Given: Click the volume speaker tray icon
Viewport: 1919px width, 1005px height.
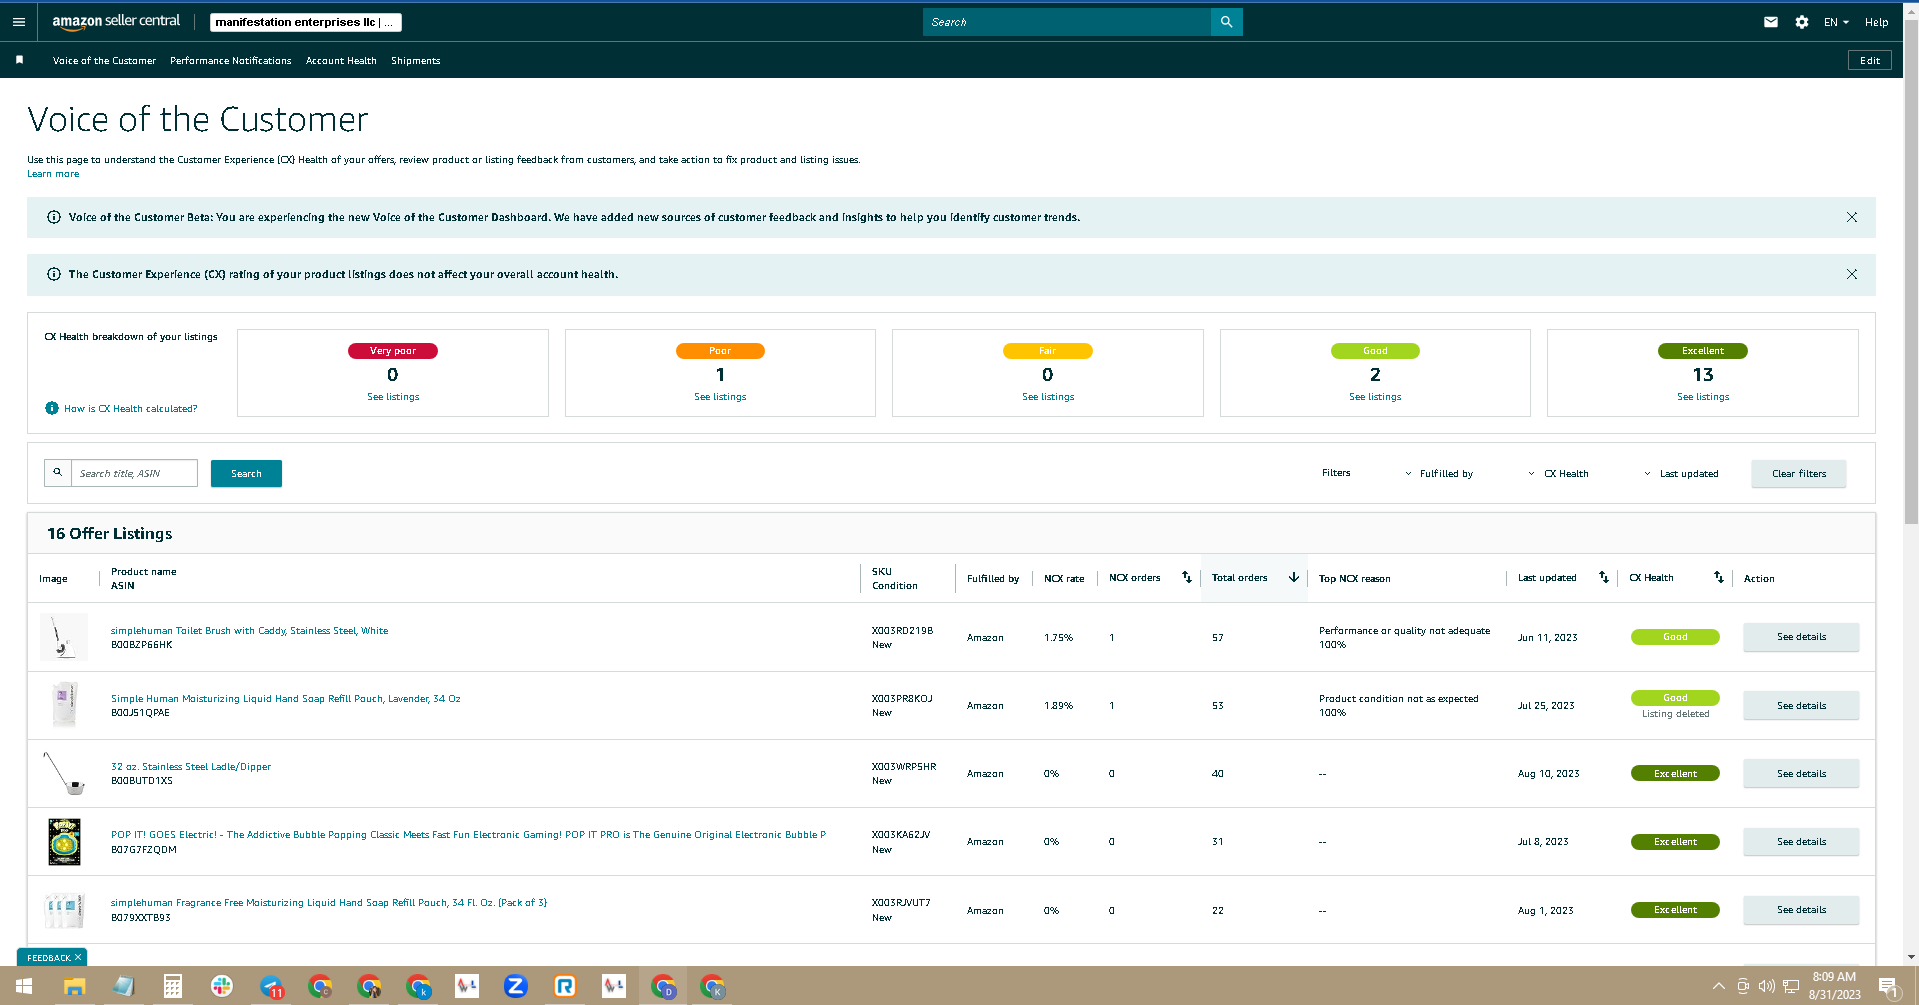Looking at the screenshot, I should tap(1766, 987).
